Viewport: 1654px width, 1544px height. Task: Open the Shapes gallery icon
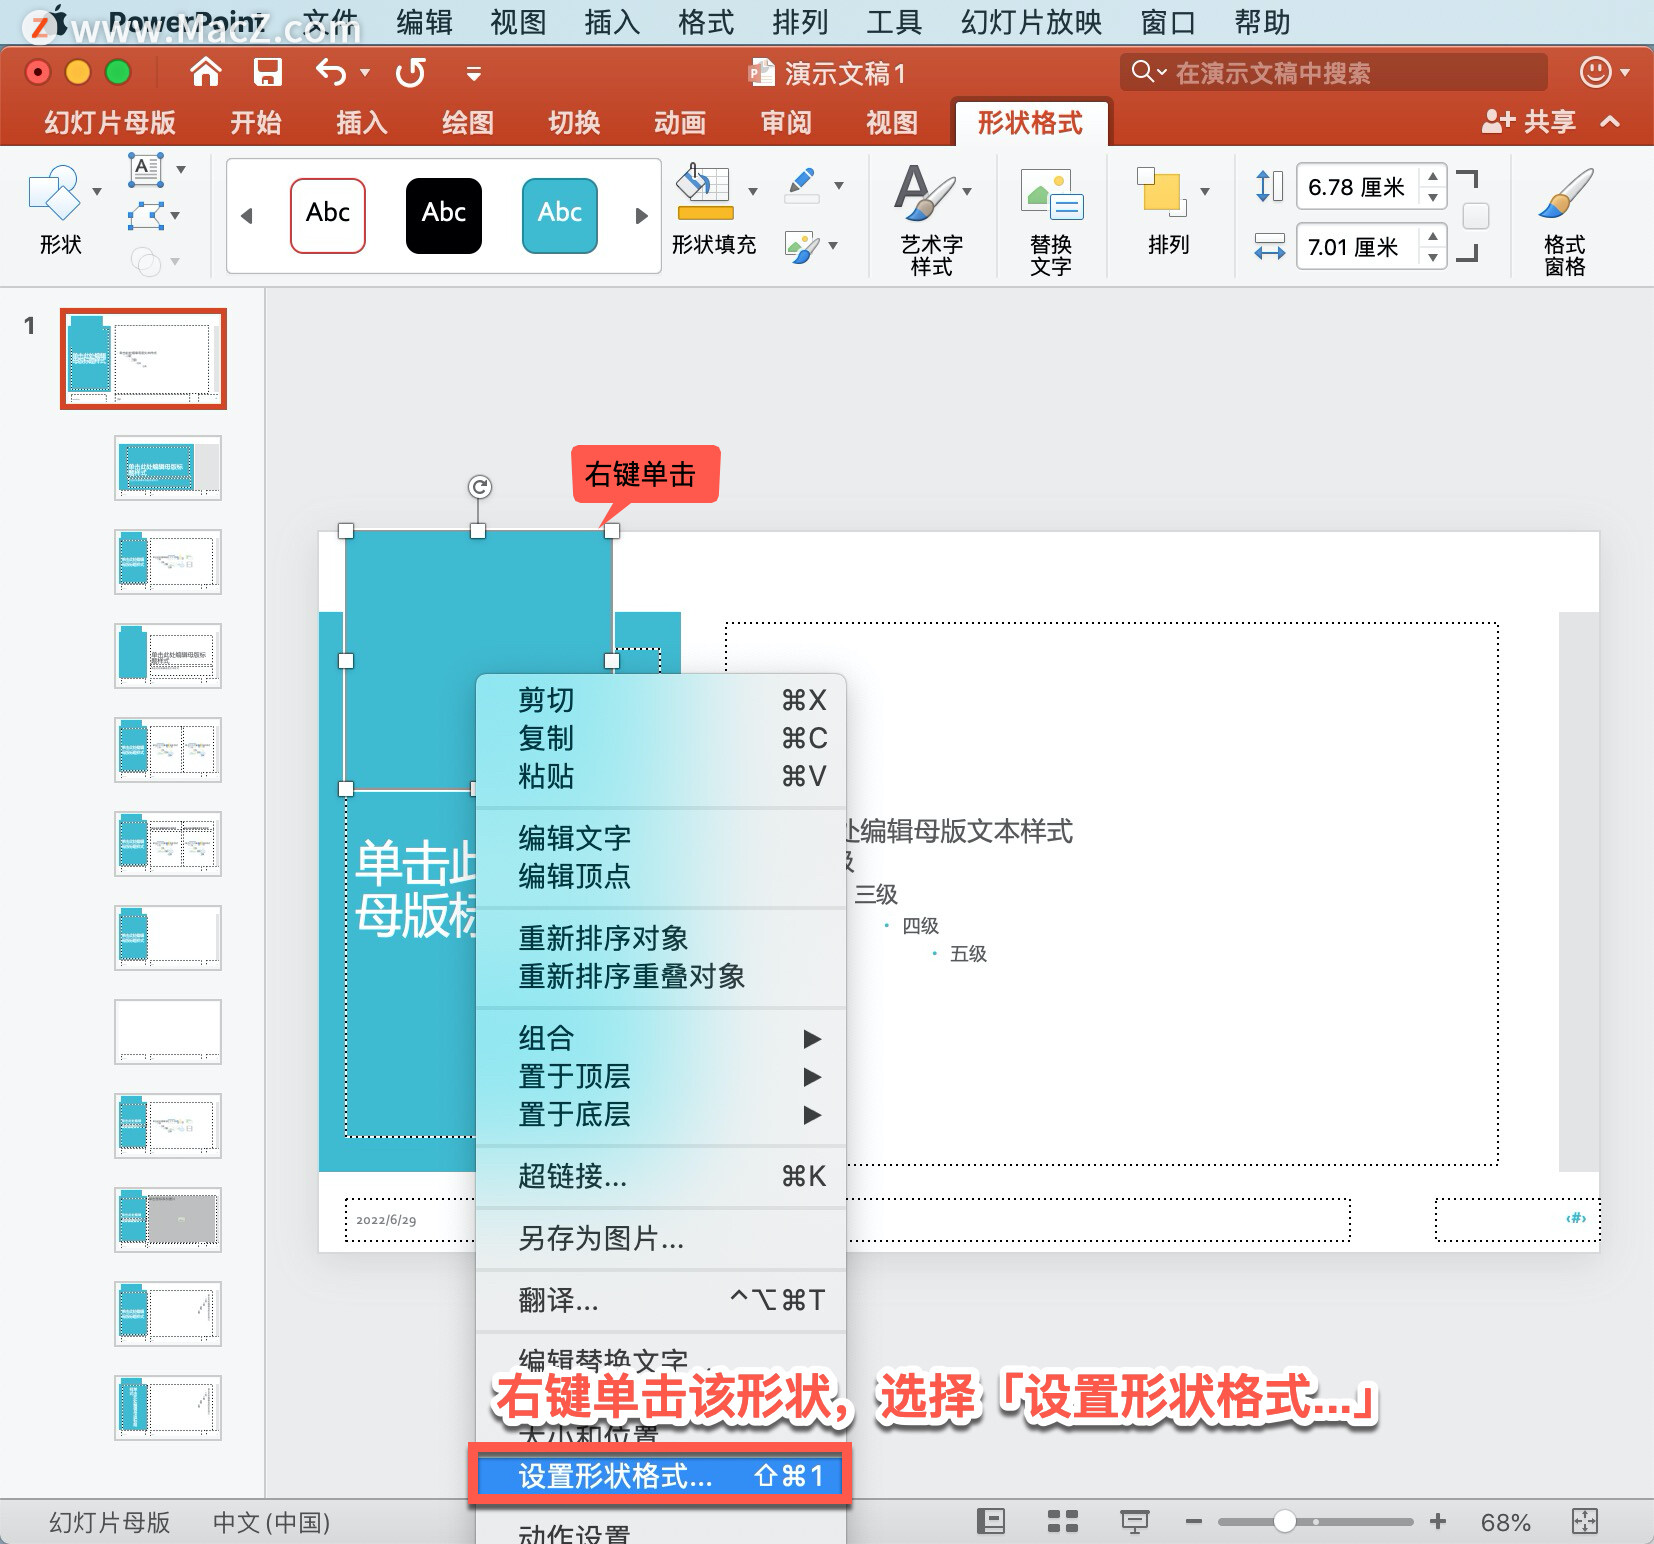[x=54, y=194]
